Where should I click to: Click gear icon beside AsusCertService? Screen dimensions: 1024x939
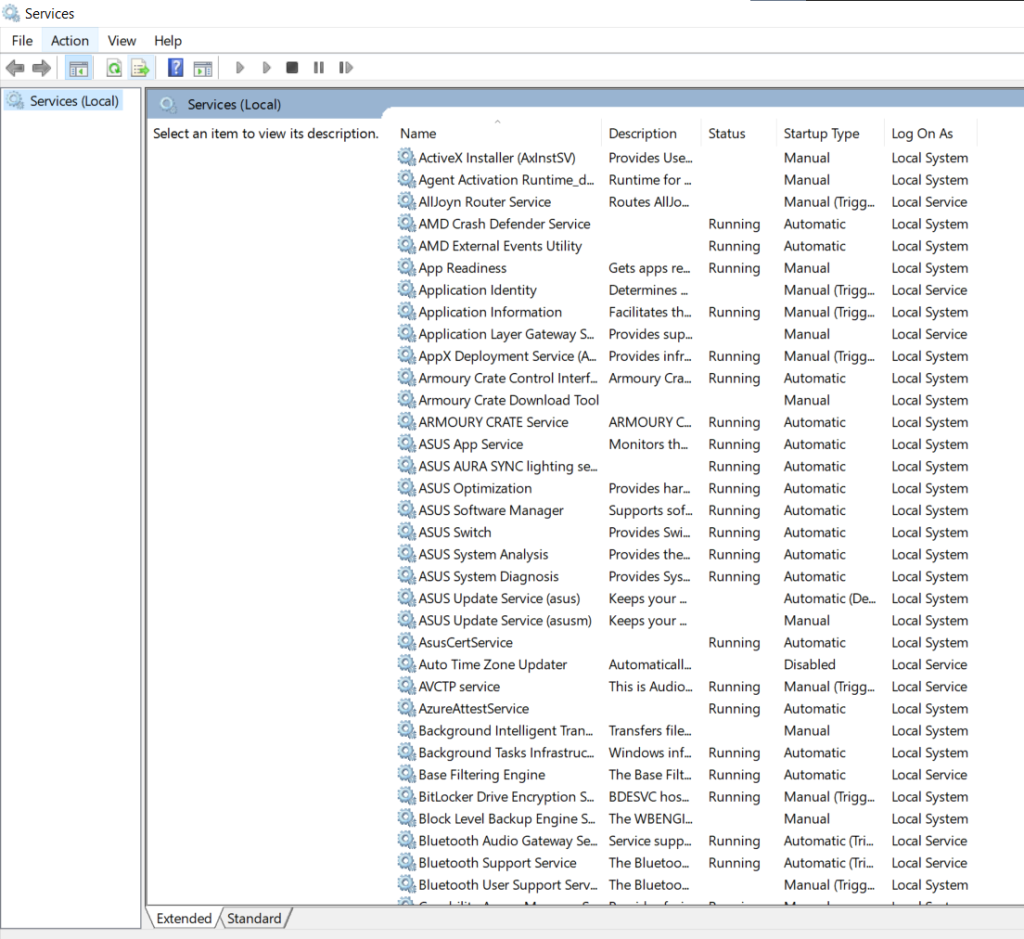click(x=407, y=642)
